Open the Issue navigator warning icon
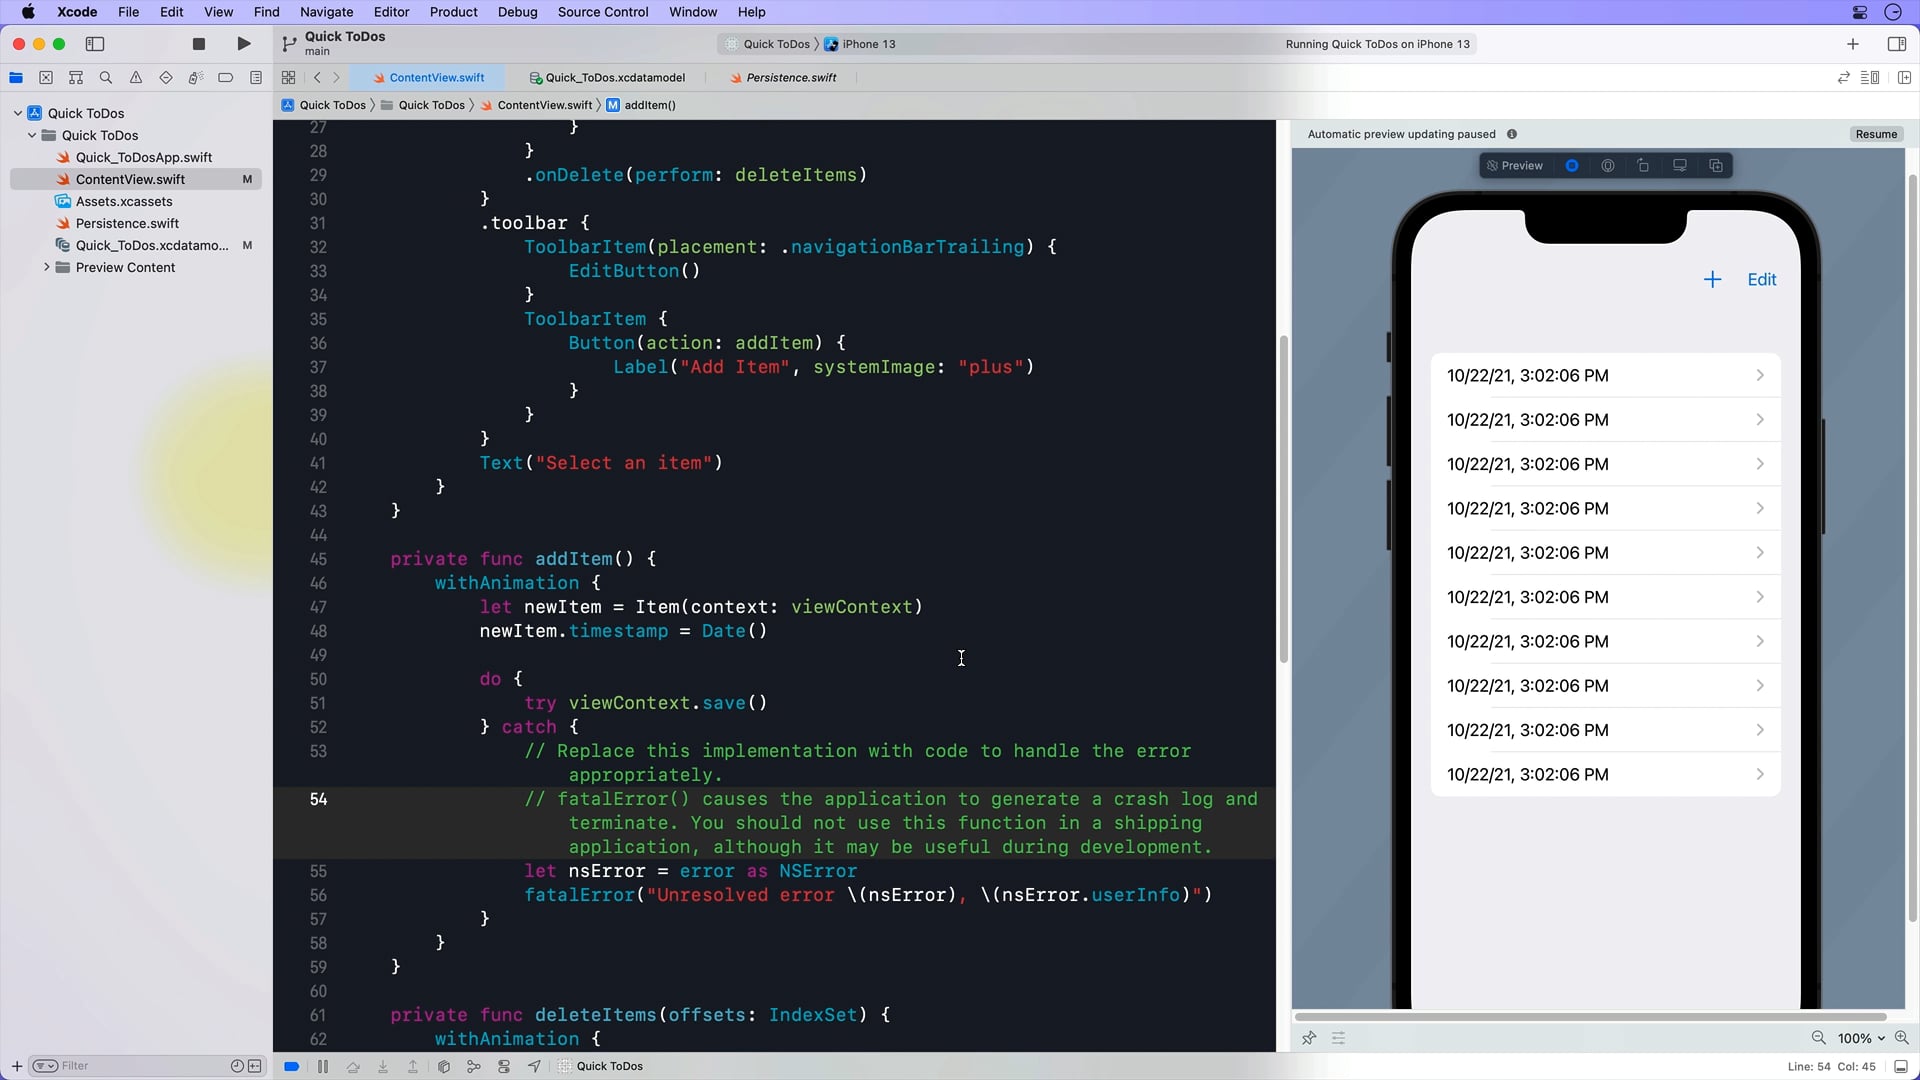1920x1080 pixels. click(x=136, y=78)
